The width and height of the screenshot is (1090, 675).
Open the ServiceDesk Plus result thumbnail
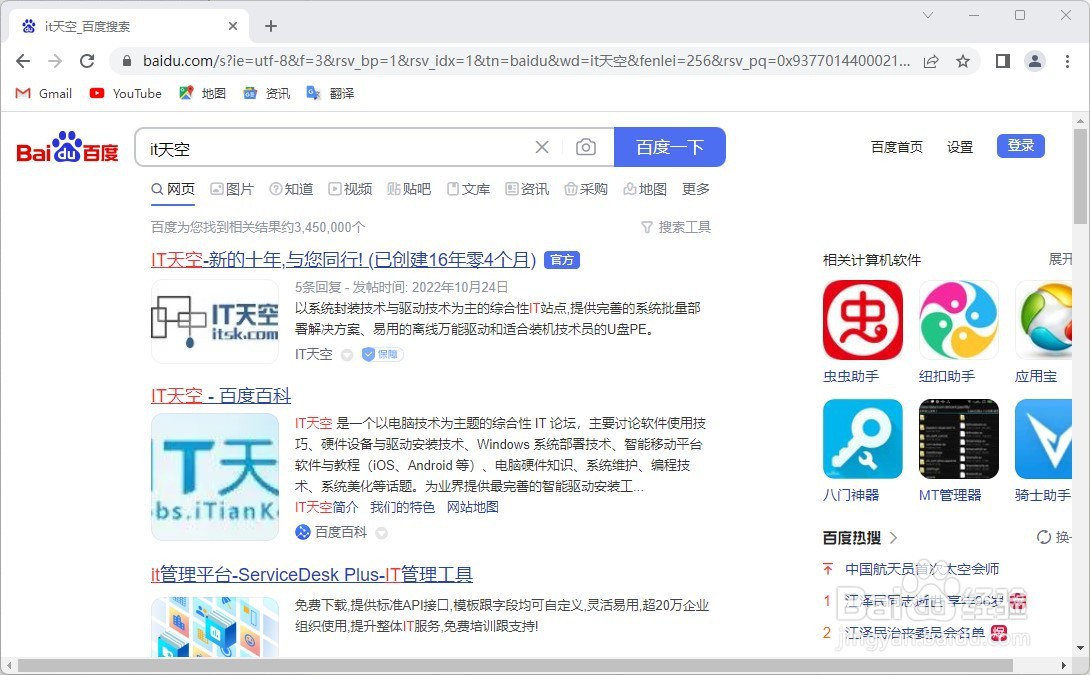pyautogui.click(x=215, y=626)
